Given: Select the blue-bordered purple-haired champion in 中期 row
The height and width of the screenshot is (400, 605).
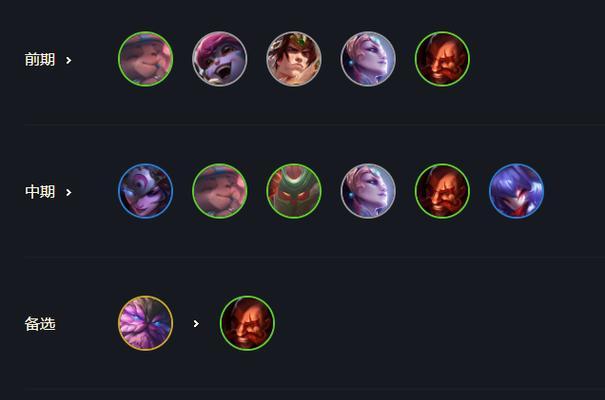Looking at the screenshot, I should coord(516,191).
